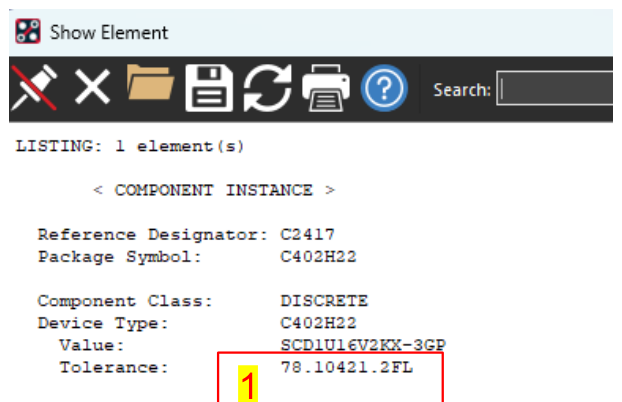
Task: Click the 'Reference Designator:' label
Action: point(153,235)
